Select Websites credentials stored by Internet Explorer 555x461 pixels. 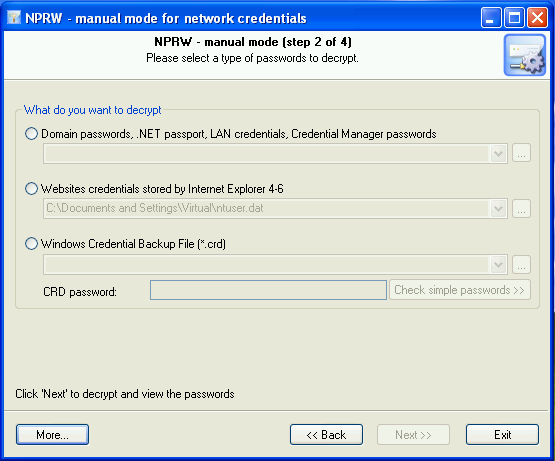(31, 189)
